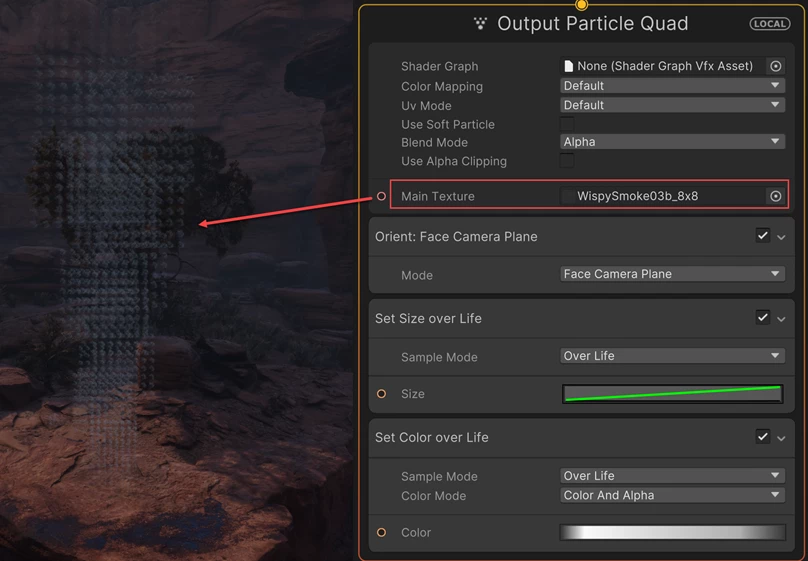Click the yellow flow input port on top

coord(581,5)
